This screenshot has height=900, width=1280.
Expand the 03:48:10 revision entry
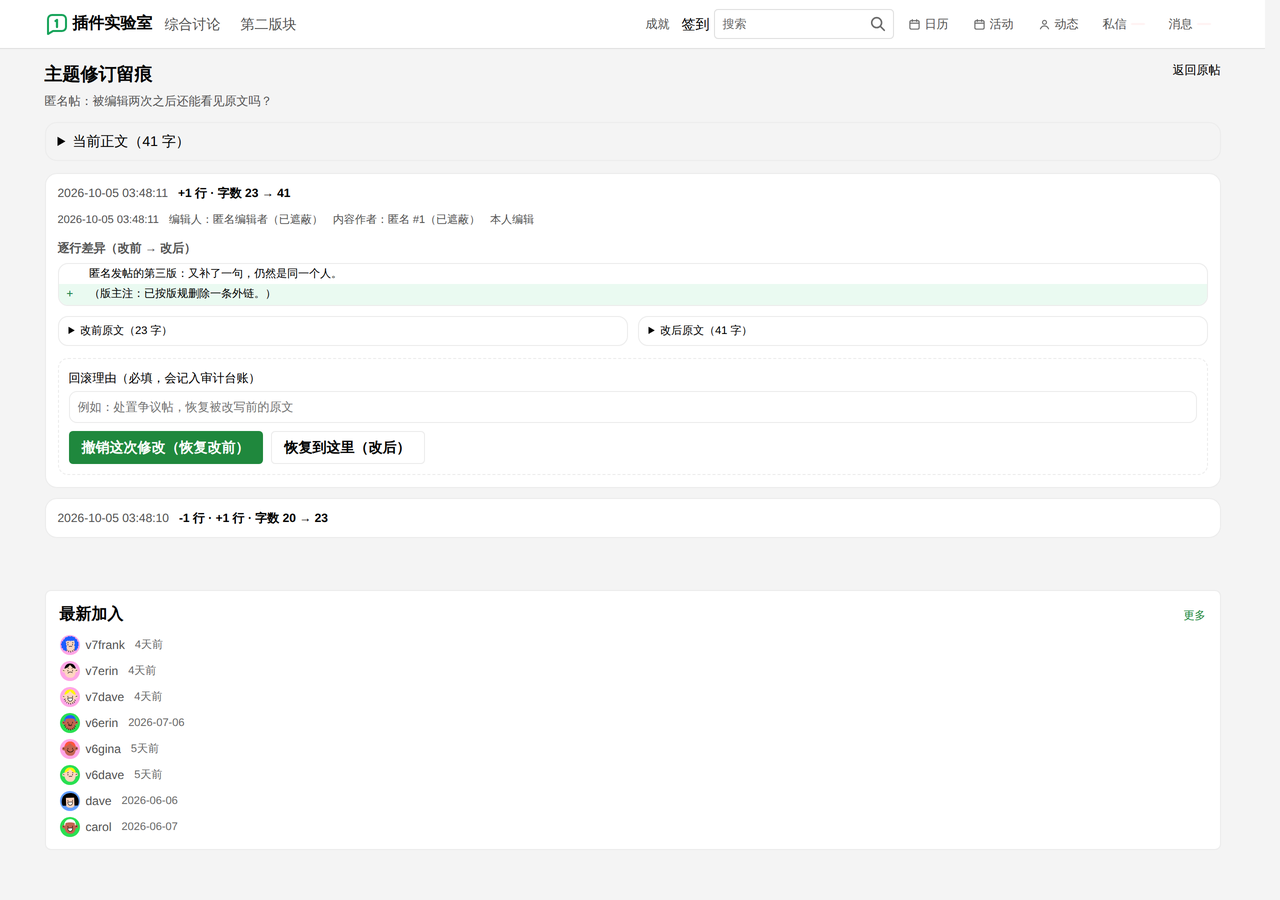coord(633,518)
